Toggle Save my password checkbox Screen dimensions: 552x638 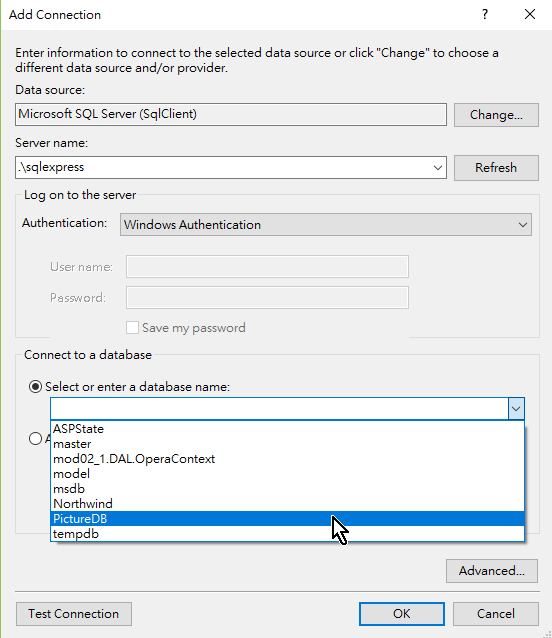coord(132,328)
